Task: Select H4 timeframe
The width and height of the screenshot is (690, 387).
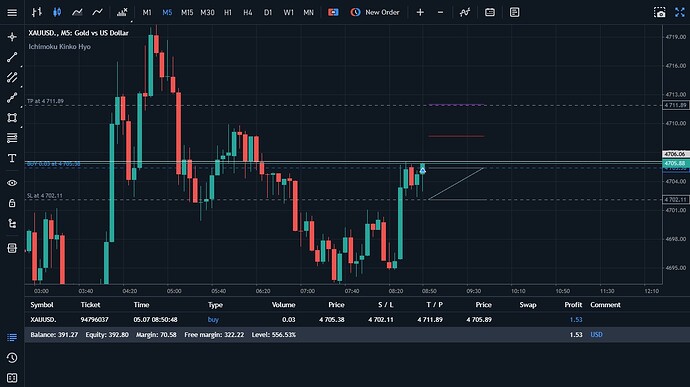Action: [248, 13]
